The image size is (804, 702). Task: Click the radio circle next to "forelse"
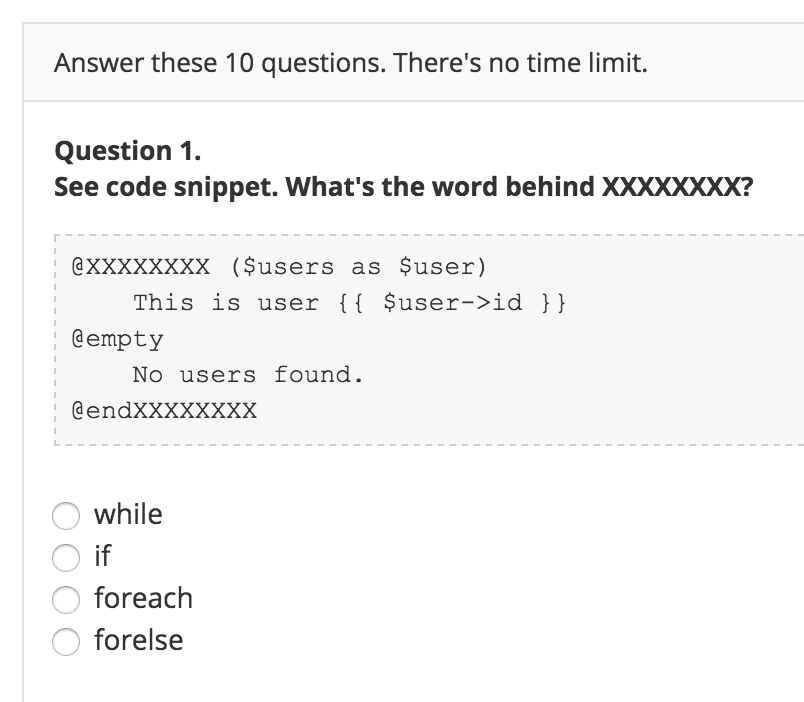(x=65, y=641)
